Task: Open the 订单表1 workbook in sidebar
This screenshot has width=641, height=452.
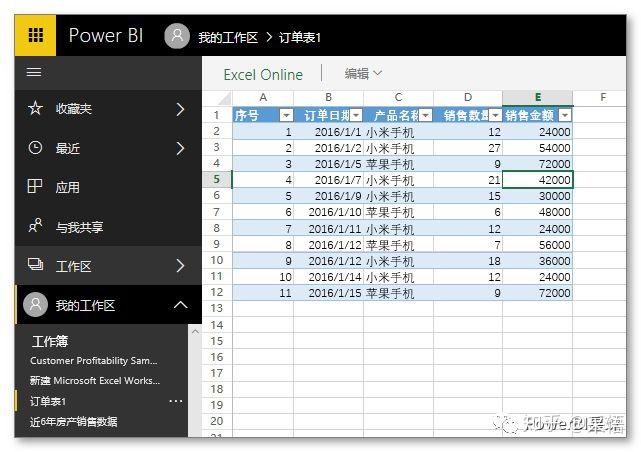Action: click(48, 401)
